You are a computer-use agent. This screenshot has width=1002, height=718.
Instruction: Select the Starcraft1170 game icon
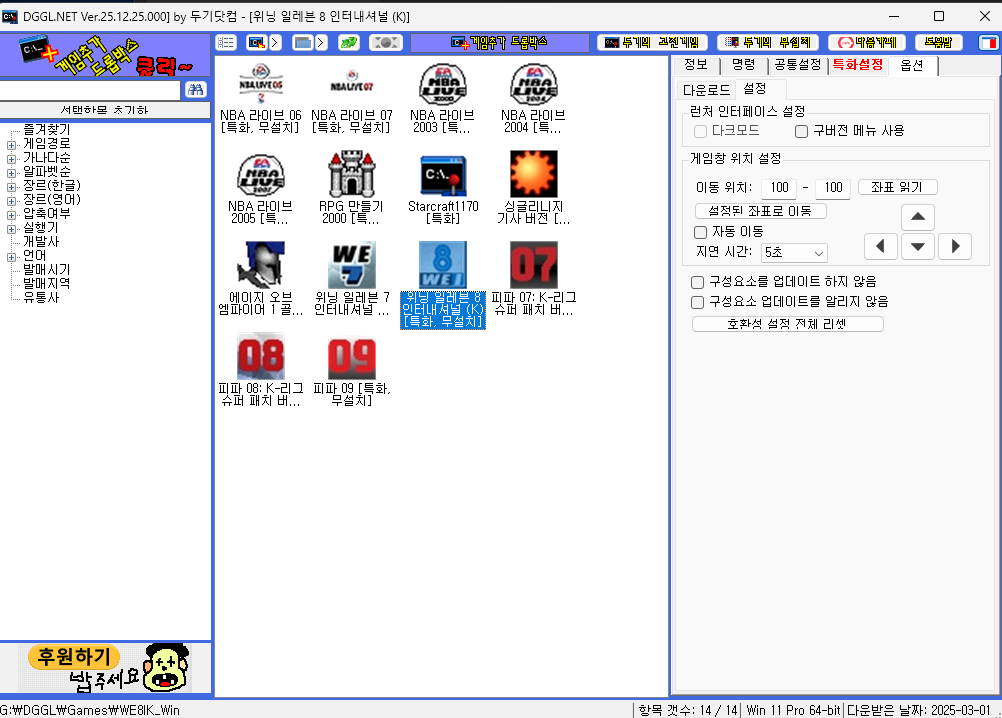(442, 174)
